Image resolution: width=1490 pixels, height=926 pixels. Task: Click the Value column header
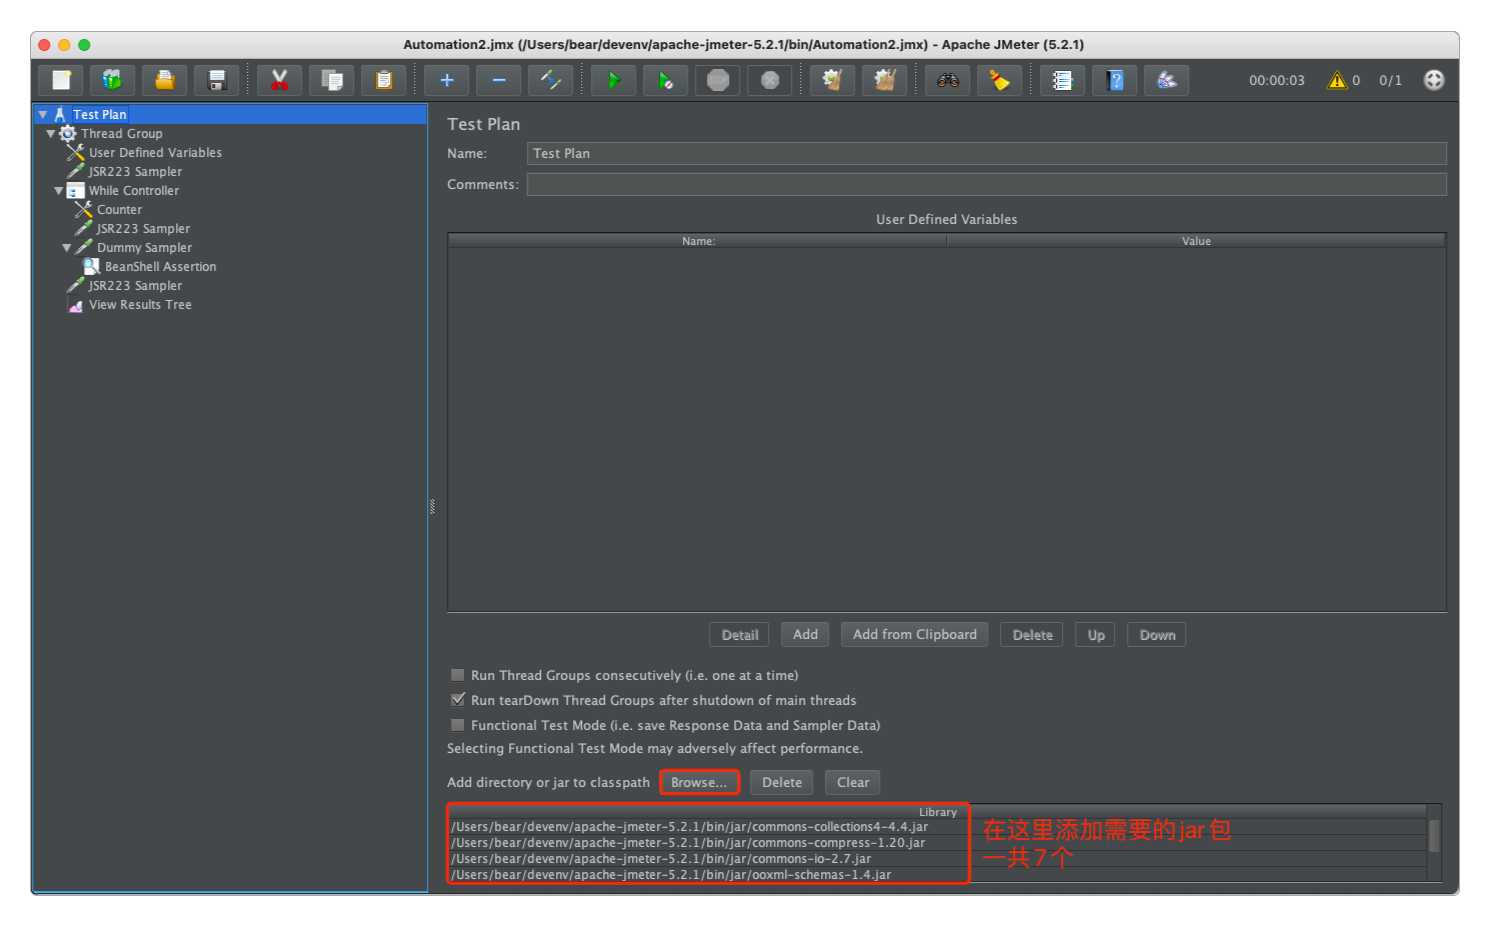click(1196, 241)
